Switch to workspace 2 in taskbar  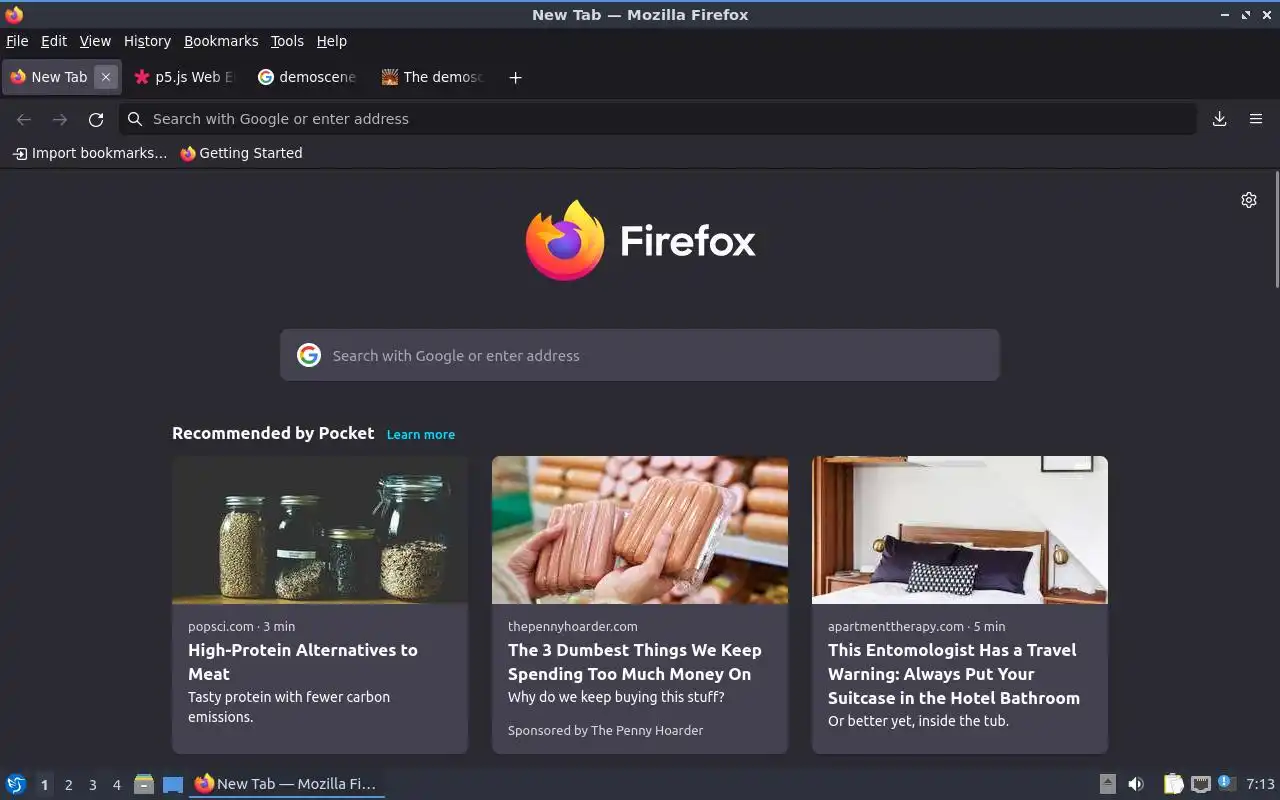point(69,785)
